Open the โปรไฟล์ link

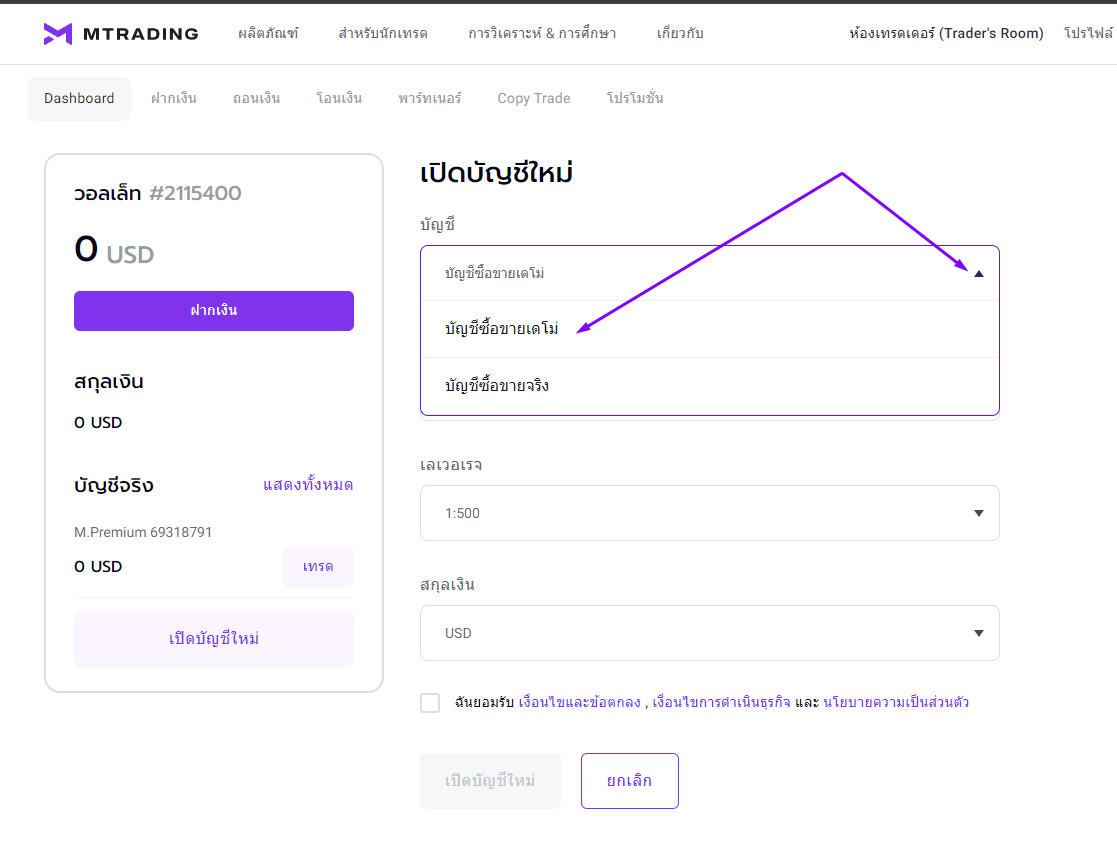coord(1089,33)
